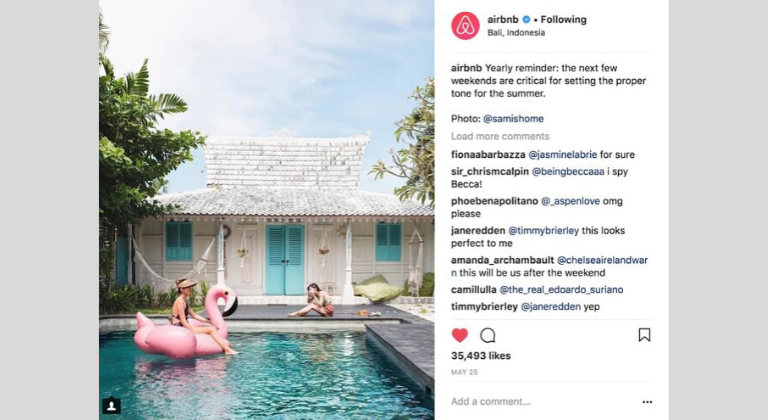Screen dimensions: 768x420
Task: Expand Load more comments
Action: coord(500,136)
